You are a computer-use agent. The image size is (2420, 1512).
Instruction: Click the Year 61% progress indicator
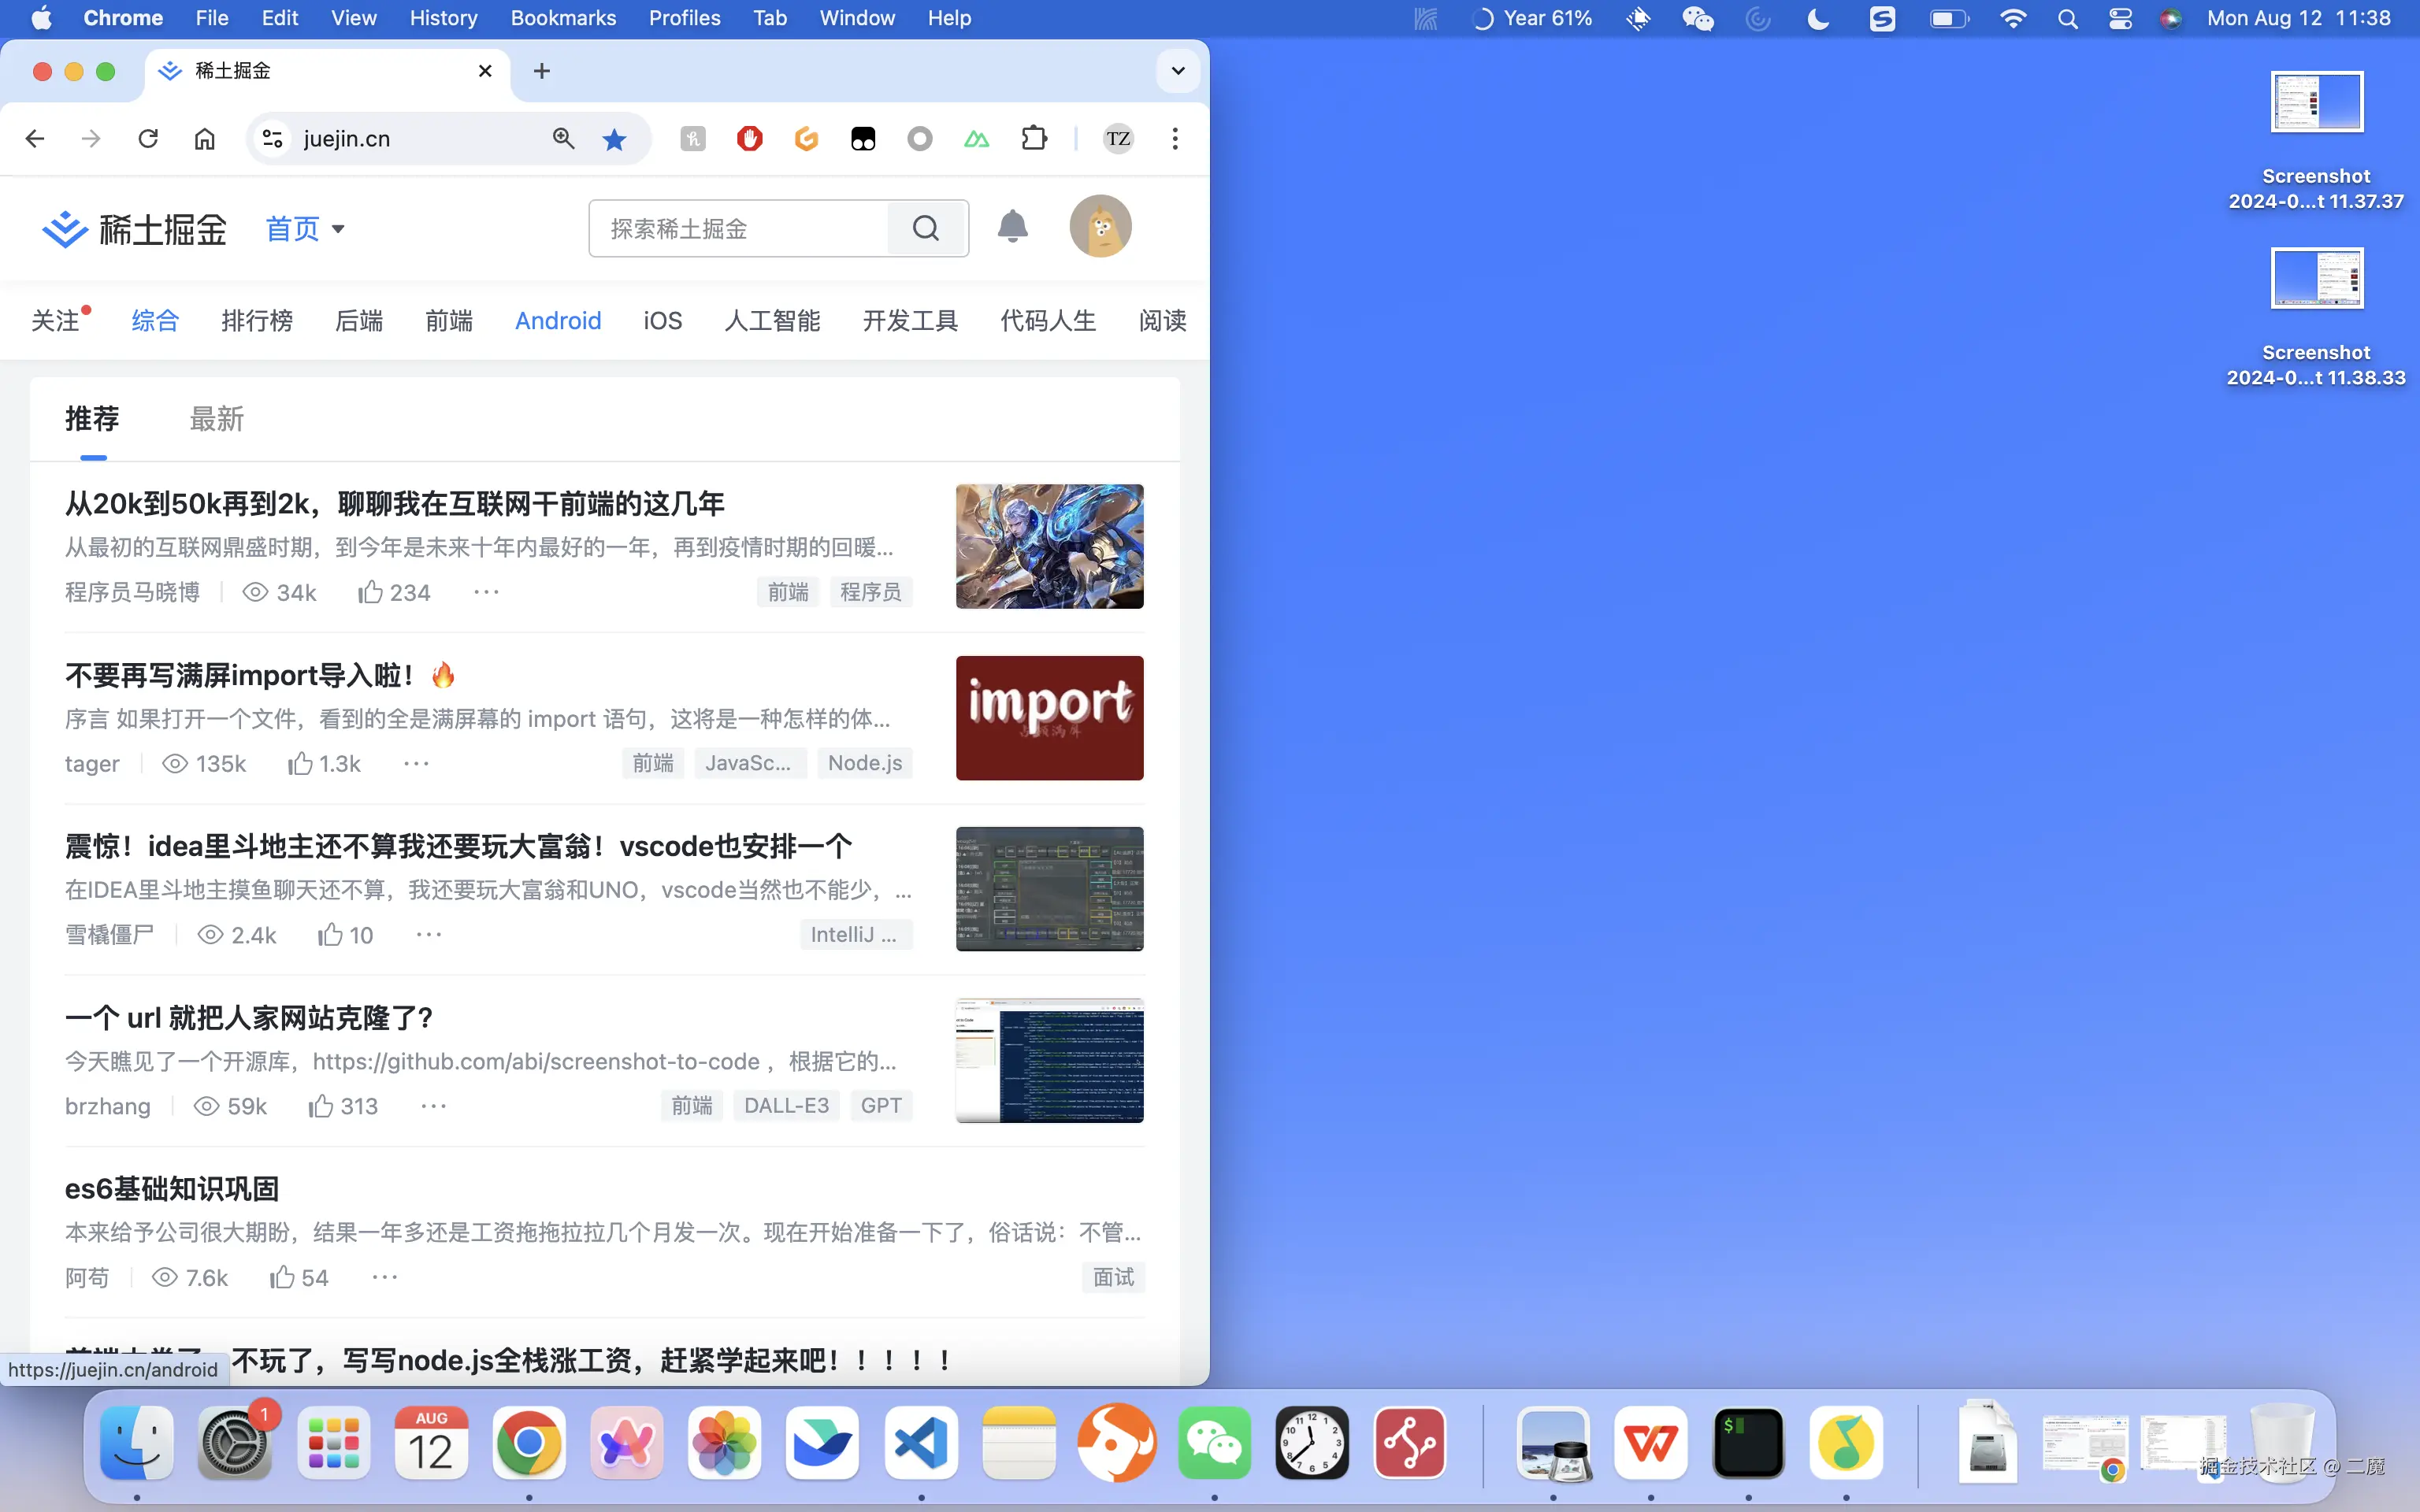(x=1533, y=18)
